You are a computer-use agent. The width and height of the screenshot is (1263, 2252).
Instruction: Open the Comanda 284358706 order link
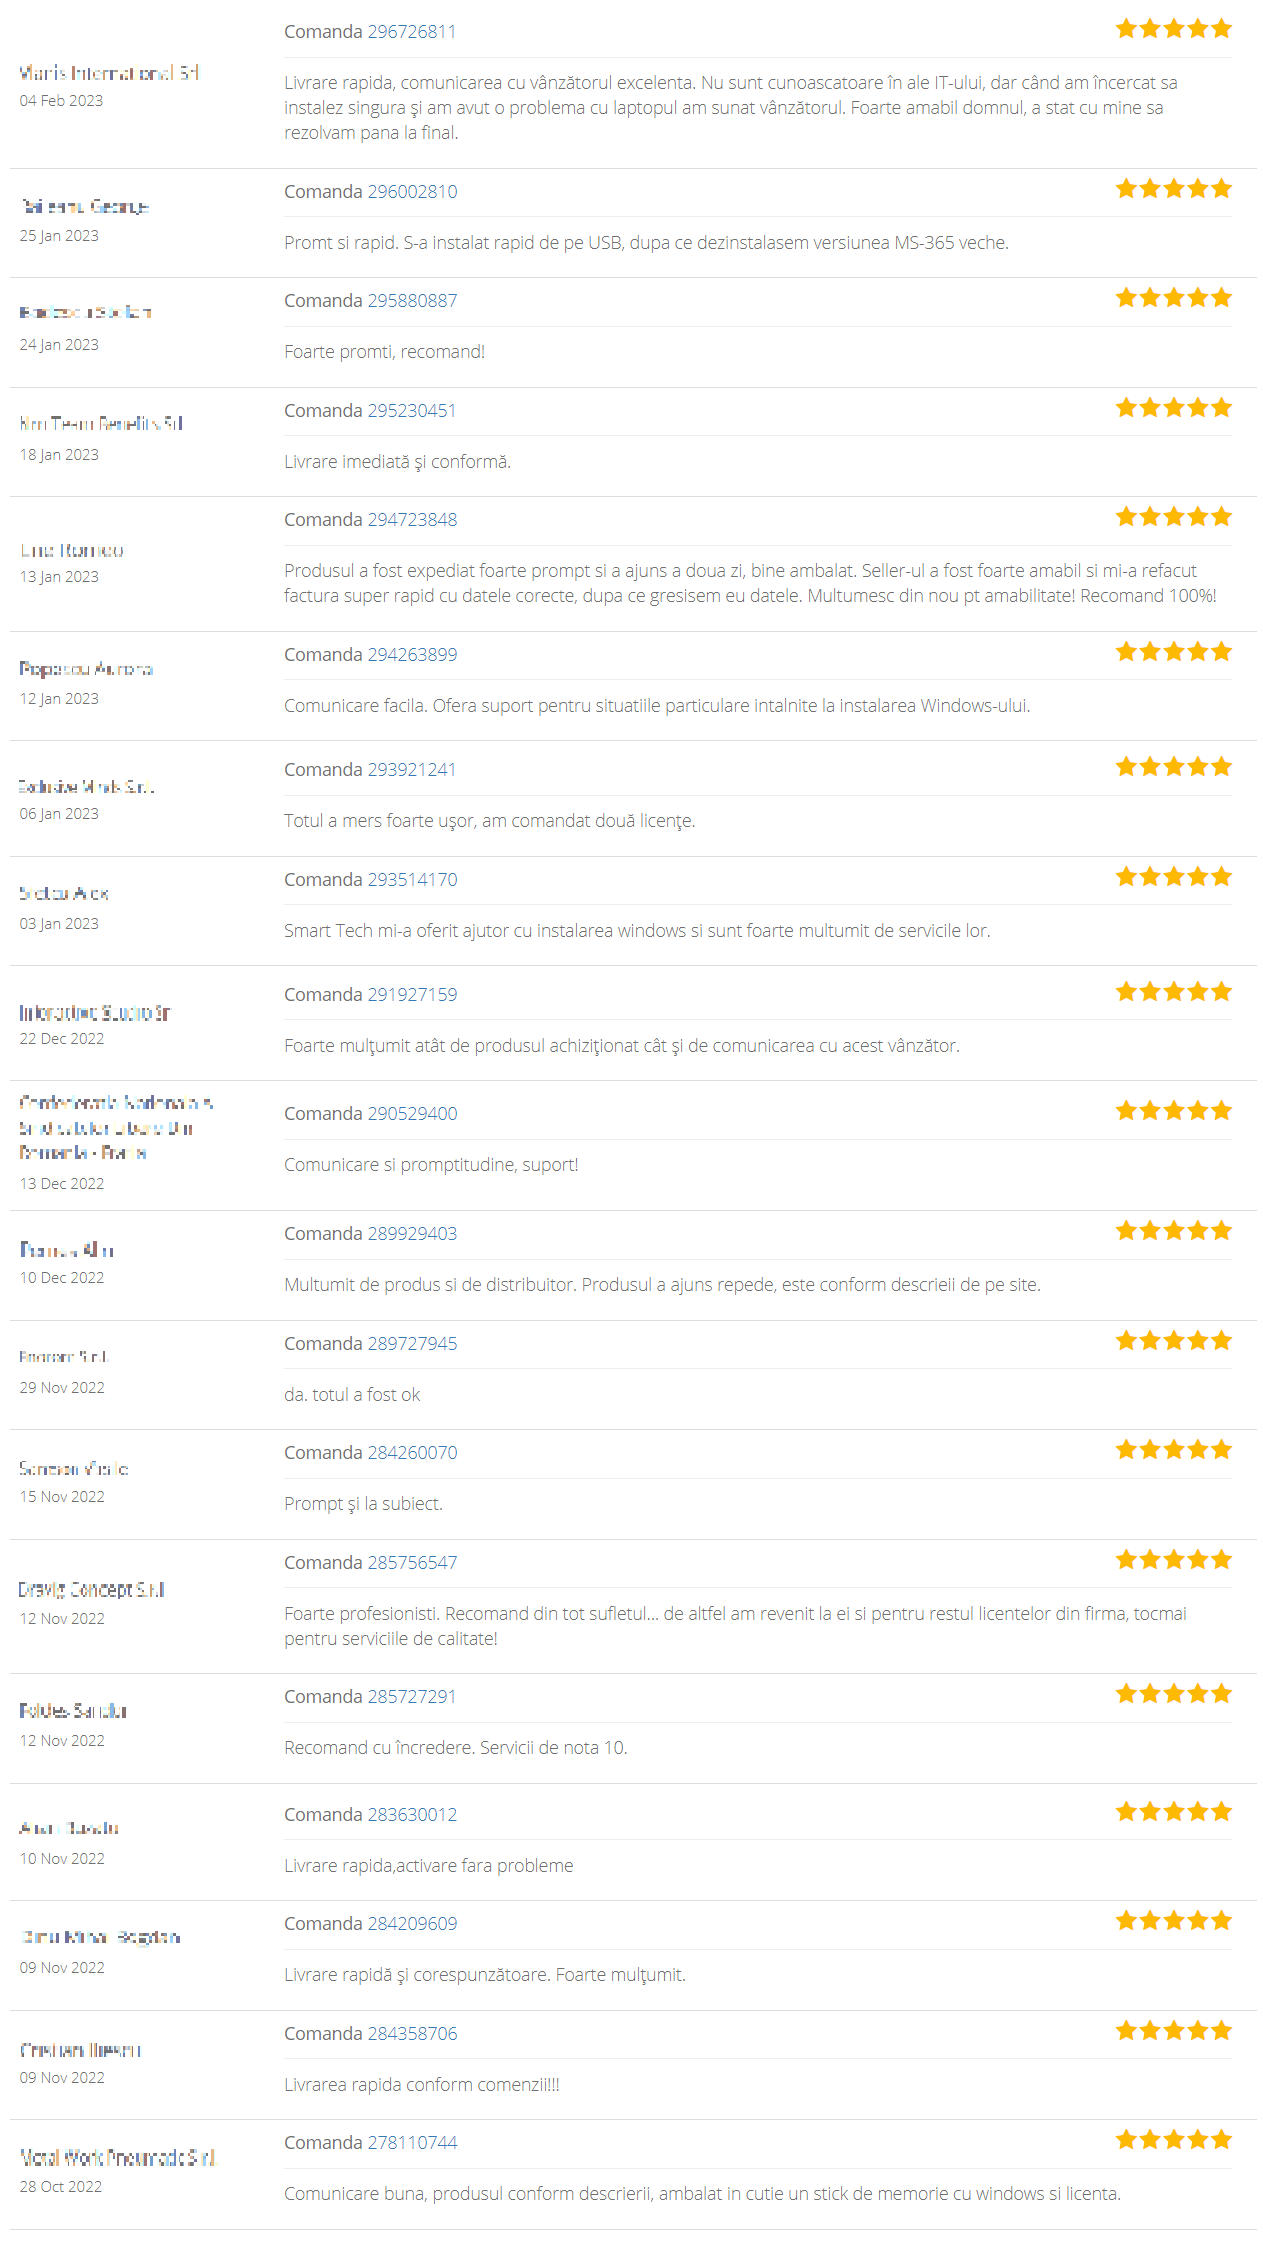[x=413, y=2032]
